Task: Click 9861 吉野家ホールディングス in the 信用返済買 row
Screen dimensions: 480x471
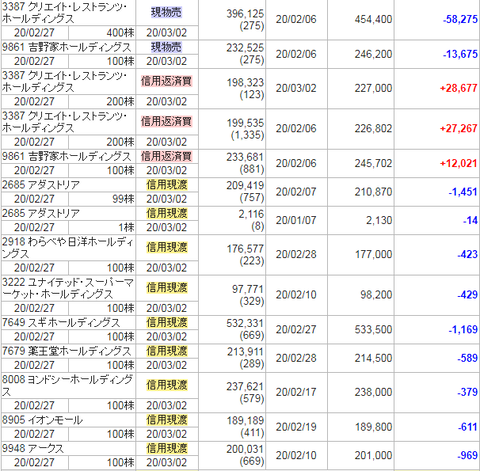Action: click(x=66, y=156)
